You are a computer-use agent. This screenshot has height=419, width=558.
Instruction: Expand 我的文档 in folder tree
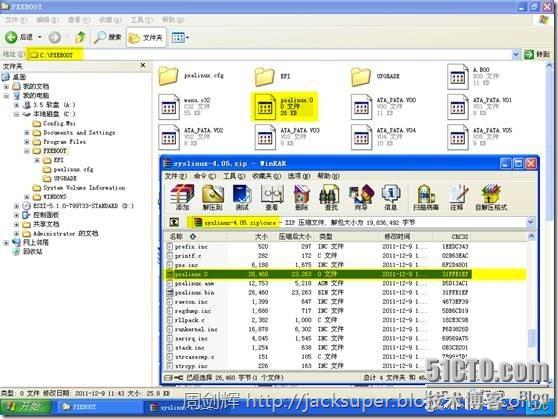pos(6,87)
